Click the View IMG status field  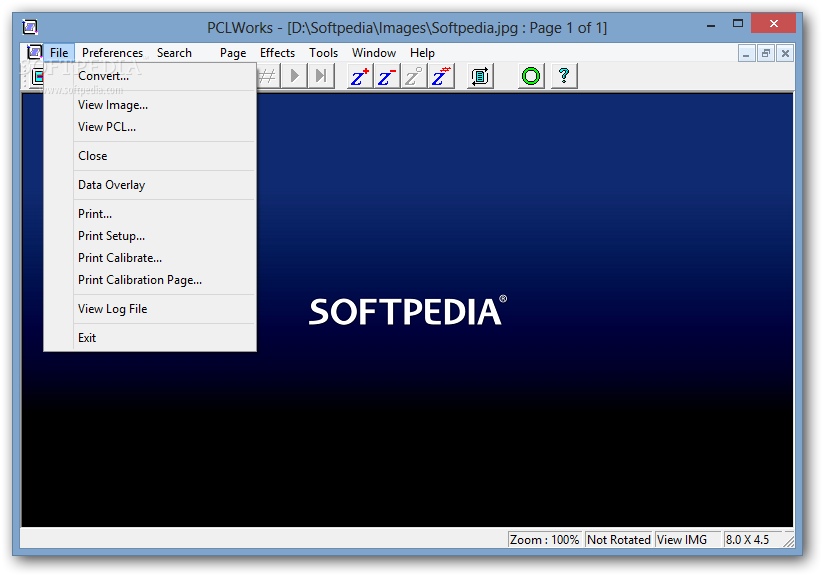687,540
